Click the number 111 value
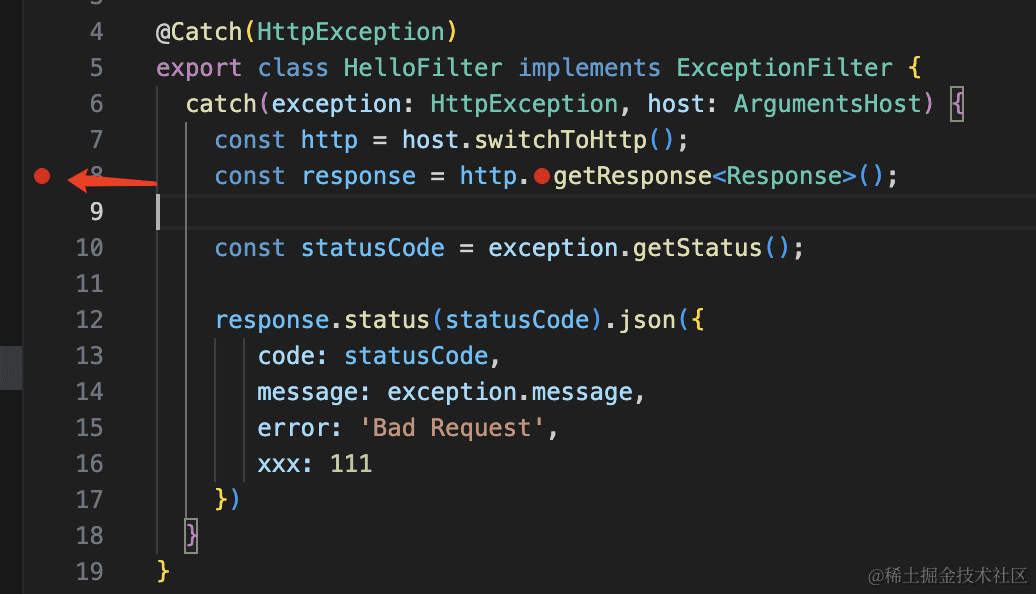1036x594 pixels. point(350,464)
